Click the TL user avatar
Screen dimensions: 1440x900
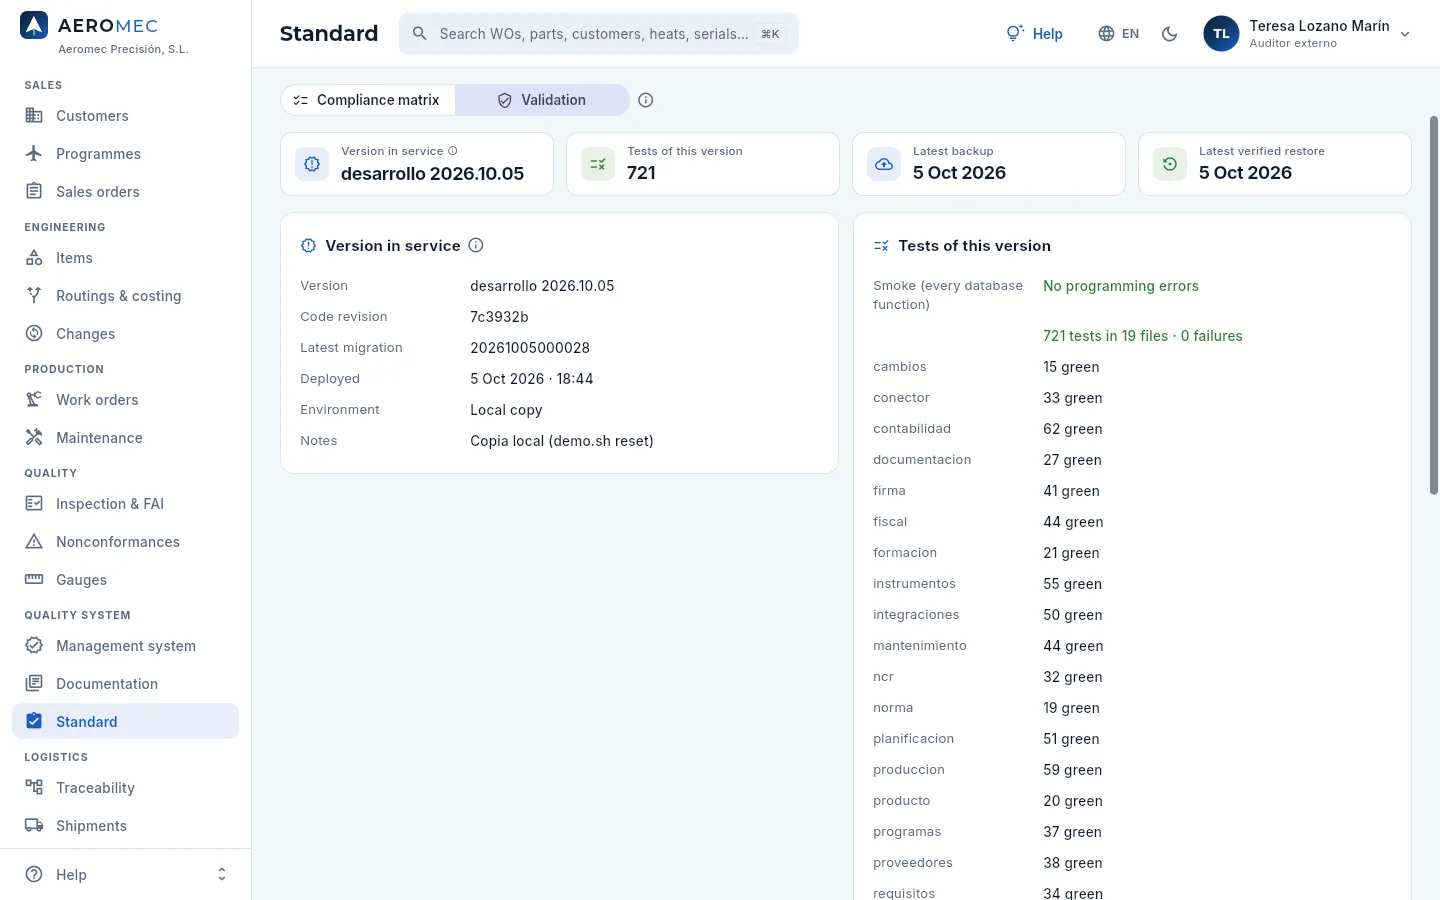(x=1221, y=34)
